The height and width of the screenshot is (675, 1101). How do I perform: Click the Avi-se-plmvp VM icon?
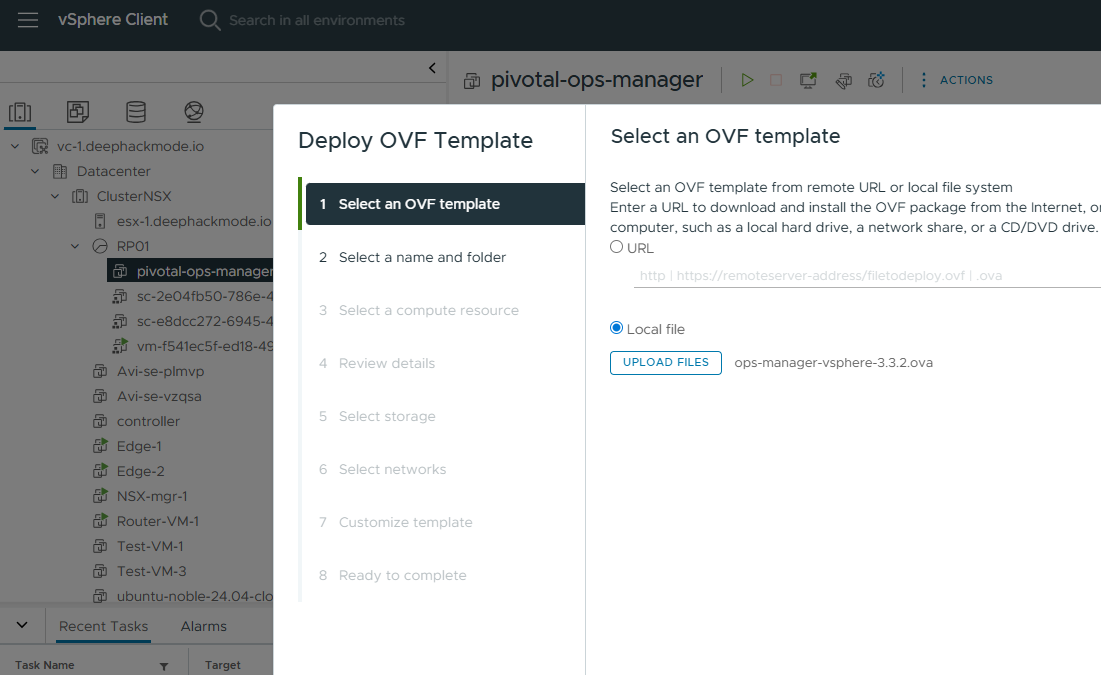(x=100, y=371)
